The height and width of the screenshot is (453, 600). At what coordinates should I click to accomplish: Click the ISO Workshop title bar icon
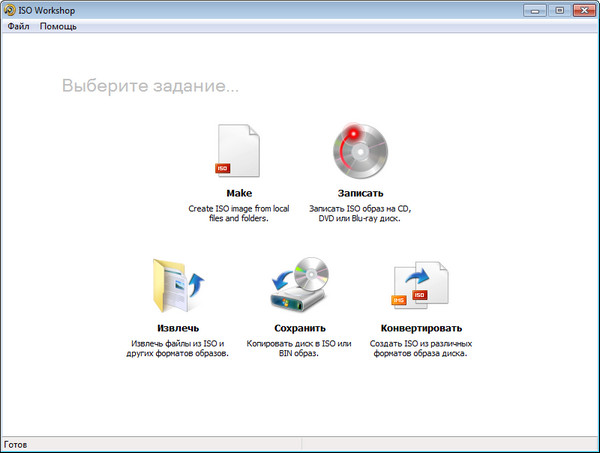(x=10, y=10)
